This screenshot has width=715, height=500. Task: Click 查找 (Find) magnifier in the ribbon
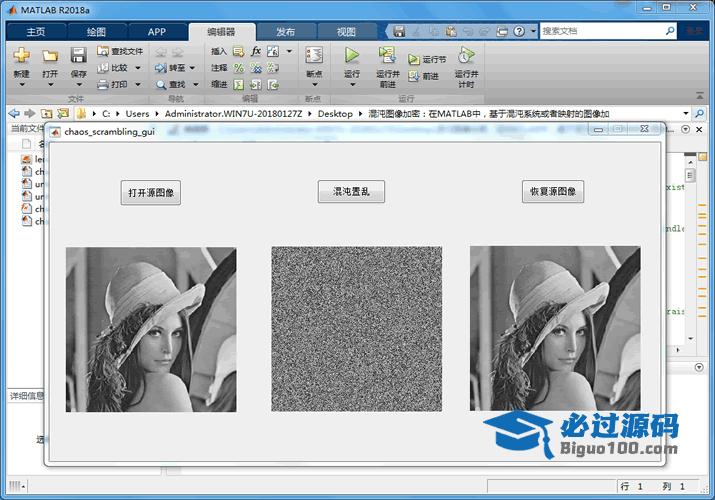171,85
